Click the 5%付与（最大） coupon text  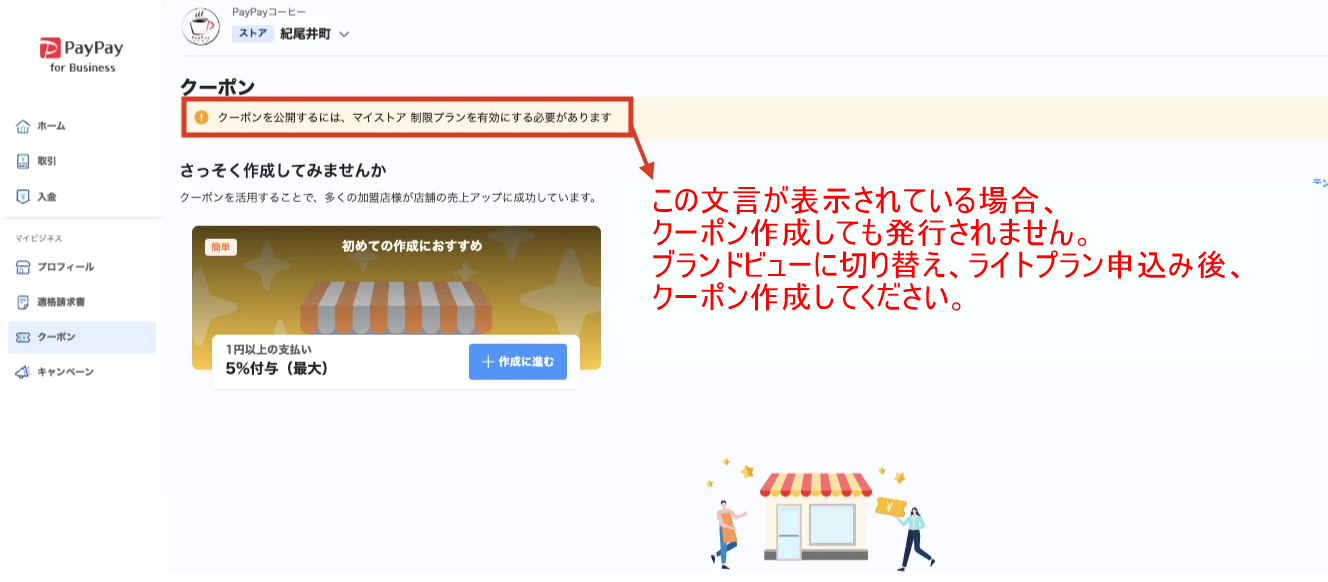(x=277, y=368)
